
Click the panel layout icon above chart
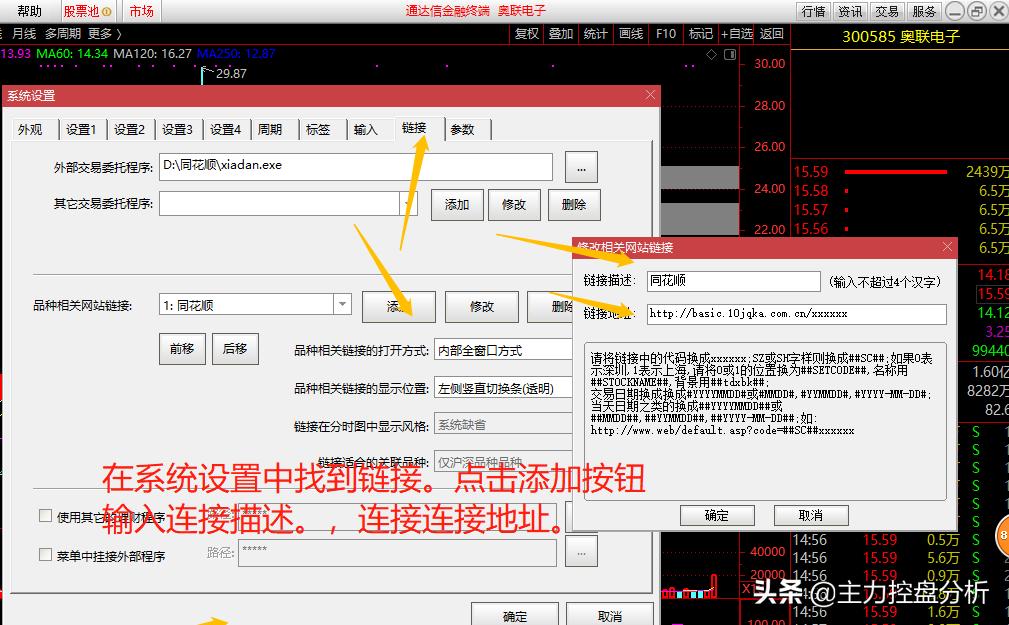(x=730, y=55)
